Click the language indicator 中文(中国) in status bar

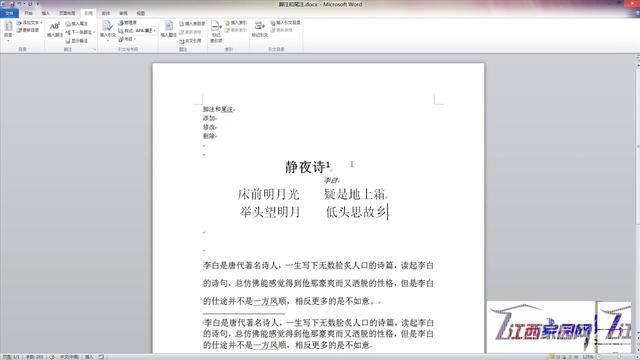coord(69,357)
